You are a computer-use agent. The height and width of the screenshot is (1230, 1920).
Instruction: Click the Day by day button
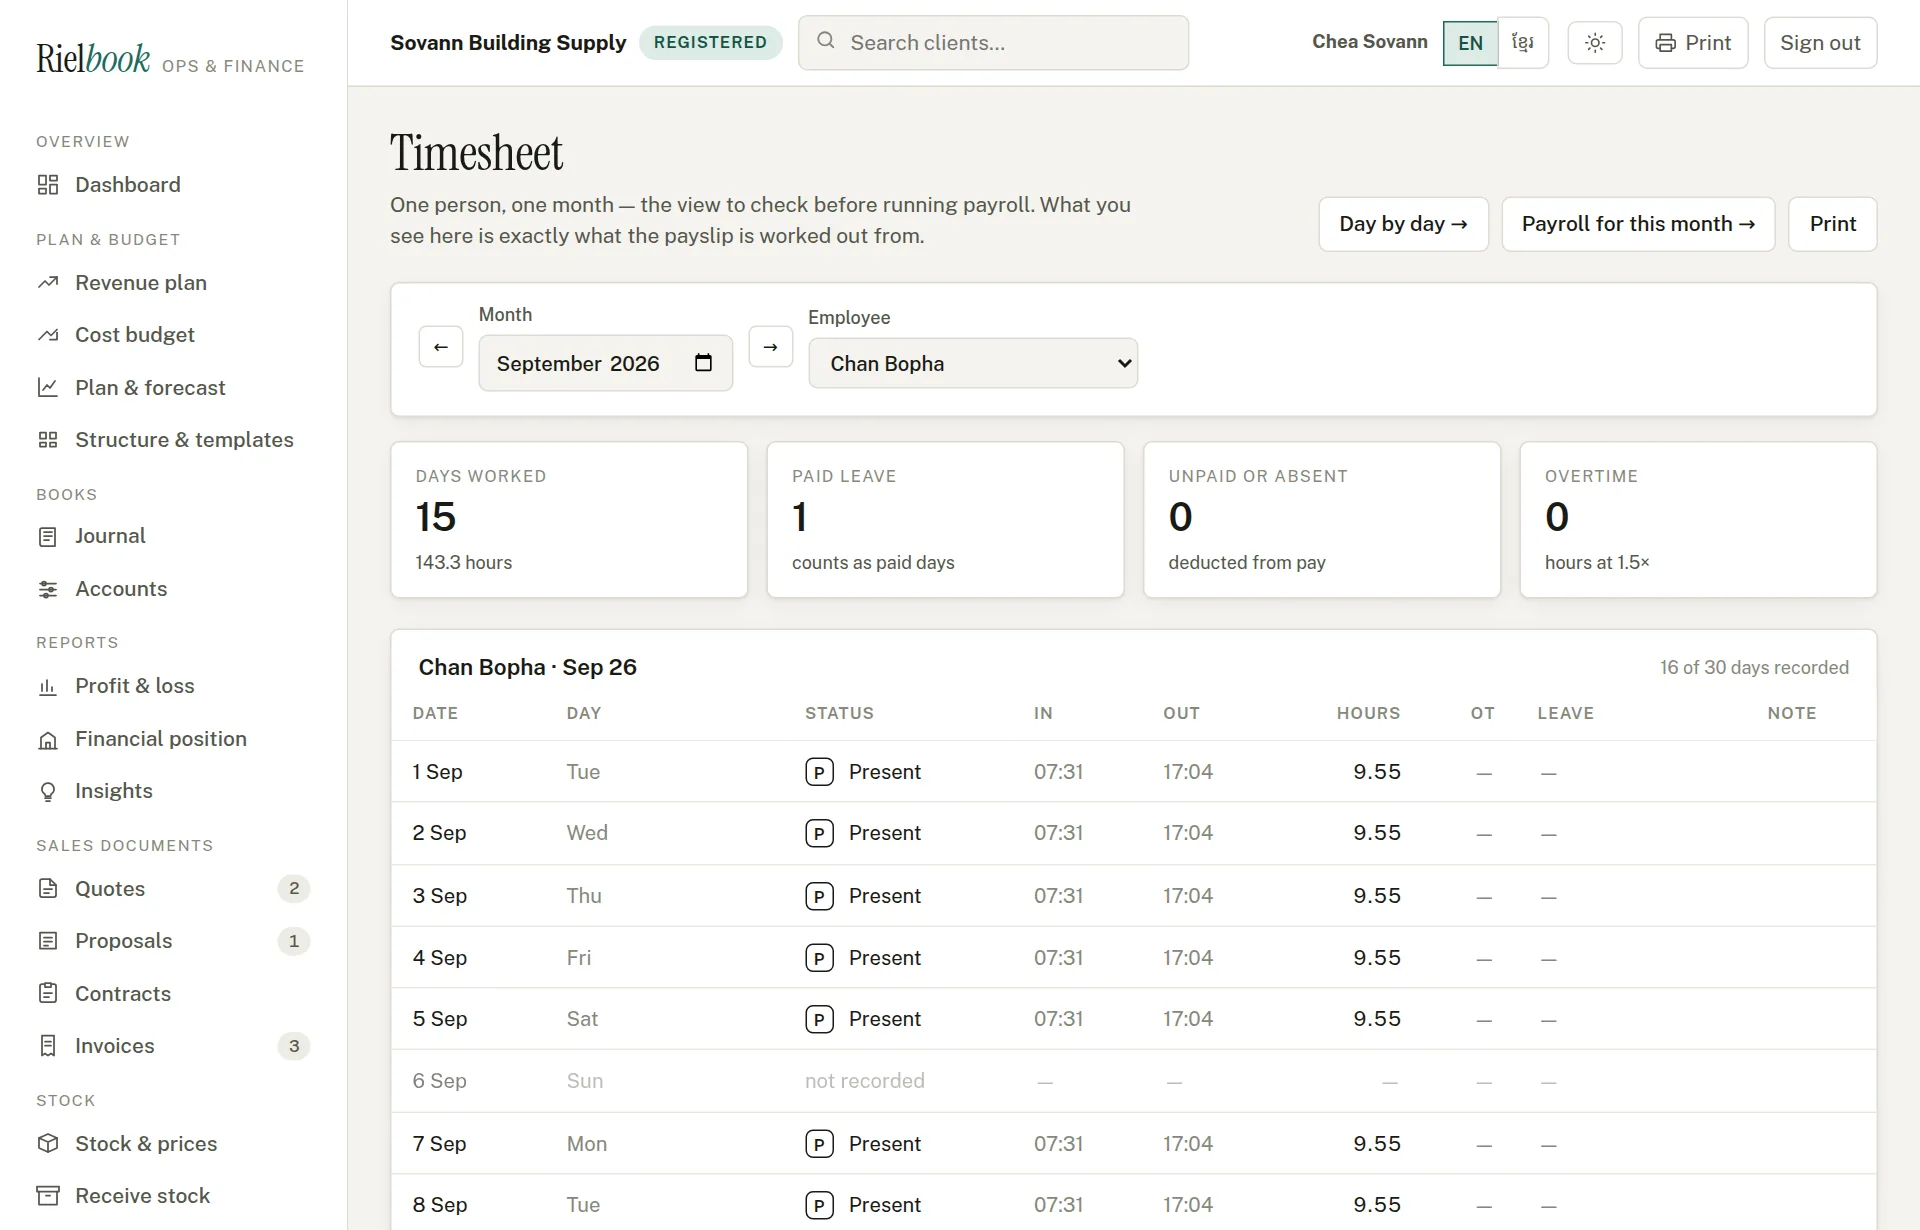1404,224
